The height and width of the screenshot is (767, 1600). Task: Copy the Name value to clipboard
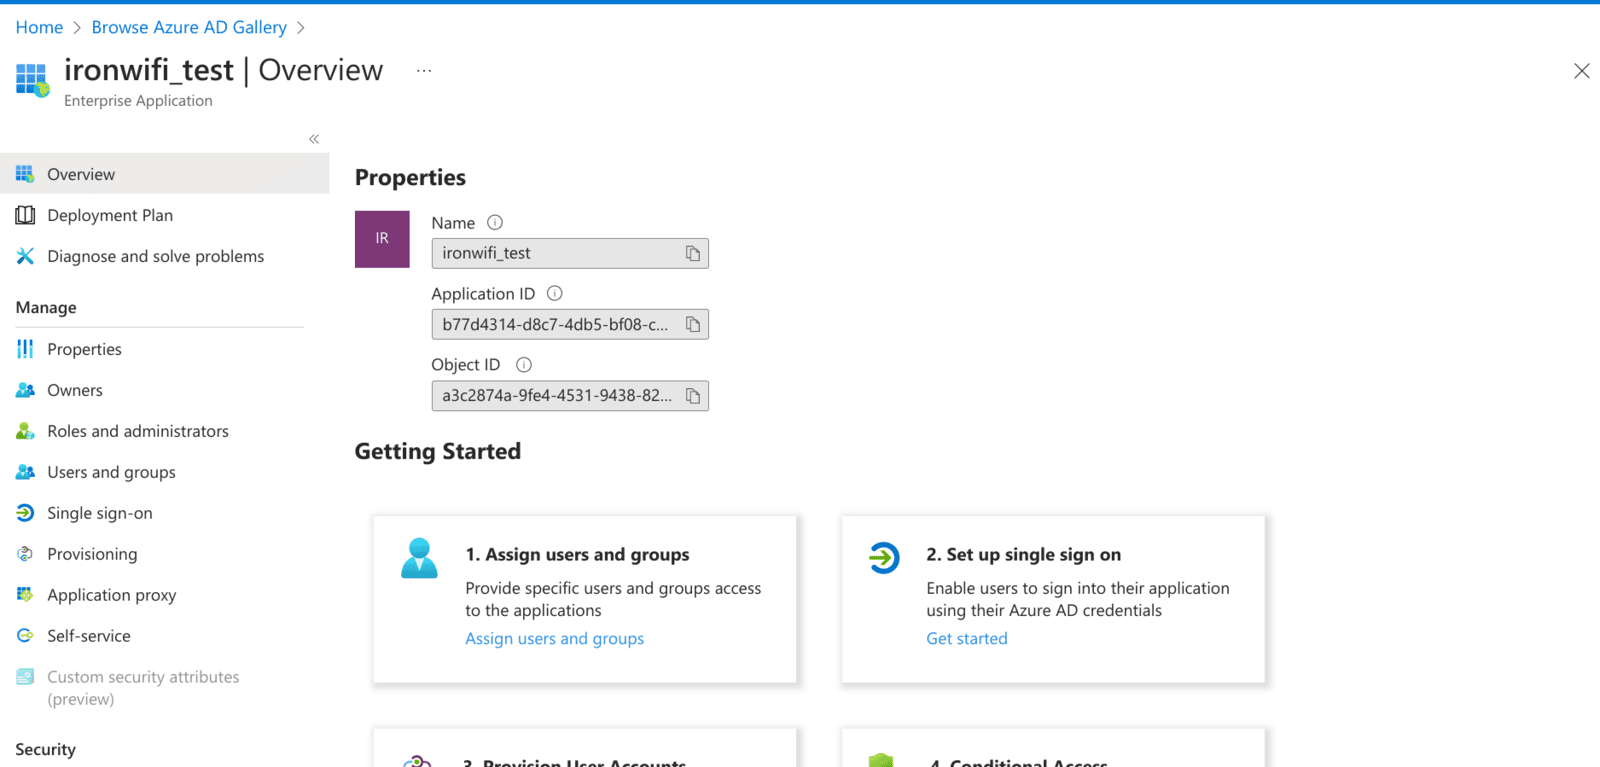(x=693, y=253)
